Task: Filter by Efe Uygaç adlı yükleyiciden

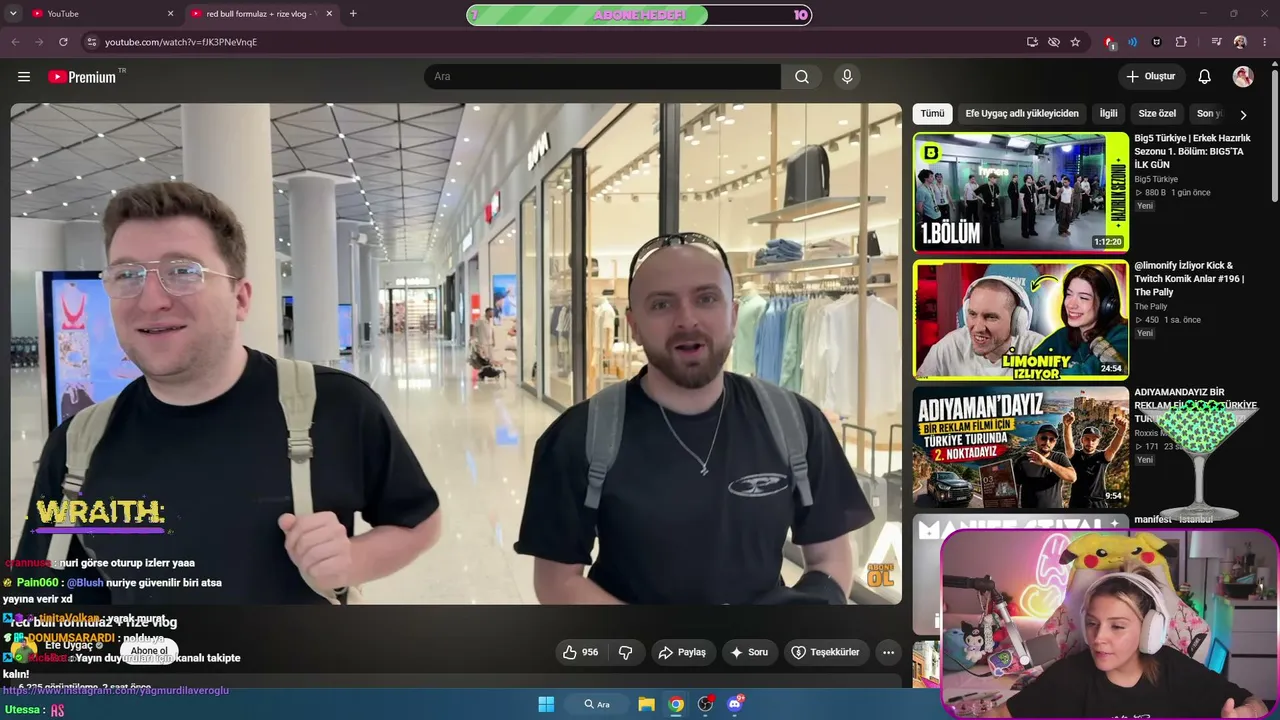Action: click(x=1022, y=114)
